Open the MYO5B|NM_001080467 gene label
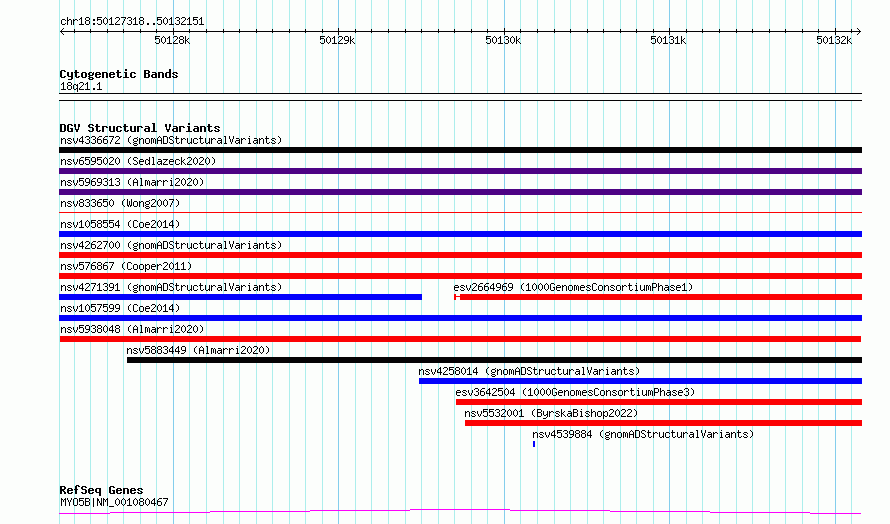Image resolution: width=890 pixels, height=524 pixels. (x=114, y=502)
